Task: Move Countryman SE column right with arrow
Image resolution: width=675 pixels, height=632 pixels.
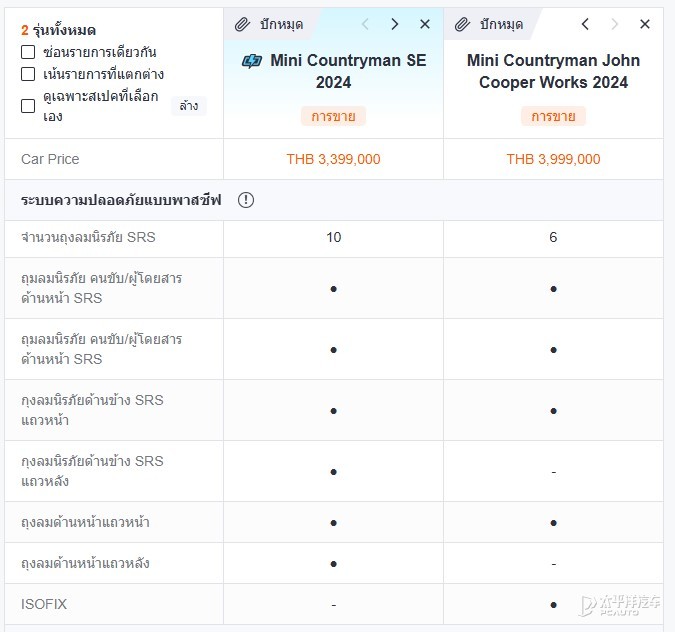Action: click(394, 24)
